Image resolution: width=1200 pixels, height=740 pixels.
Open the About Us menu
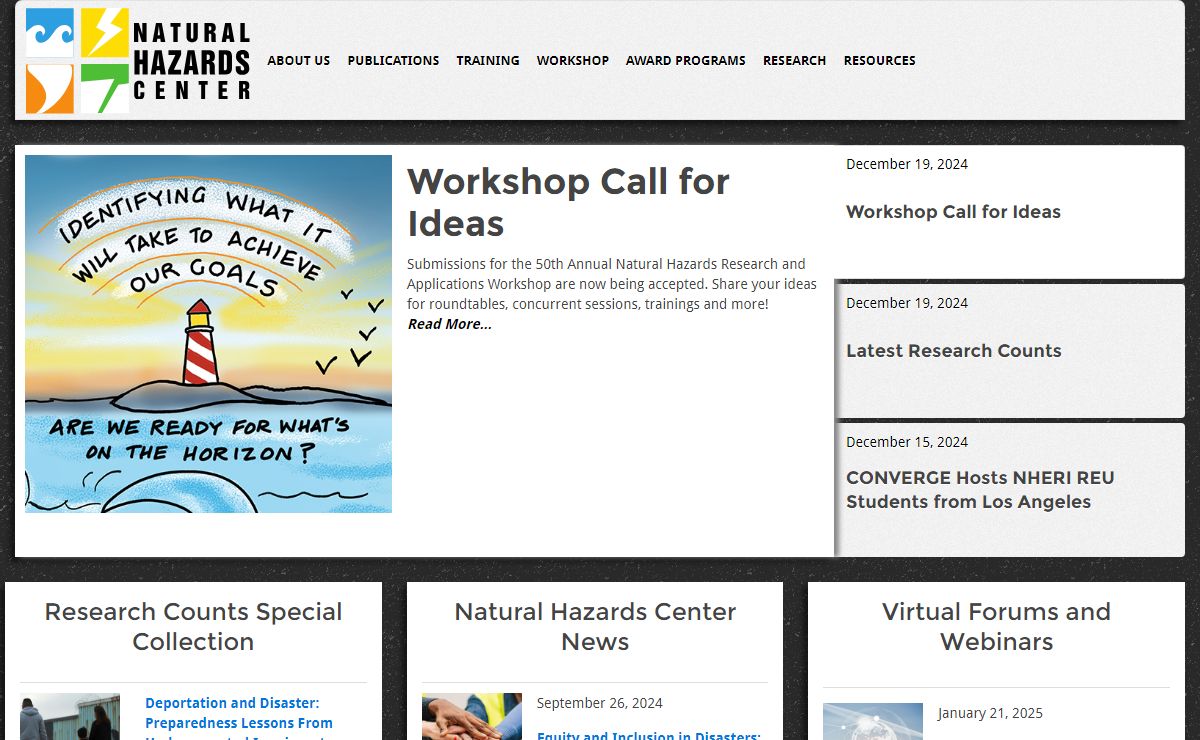[x=298, y=61]
